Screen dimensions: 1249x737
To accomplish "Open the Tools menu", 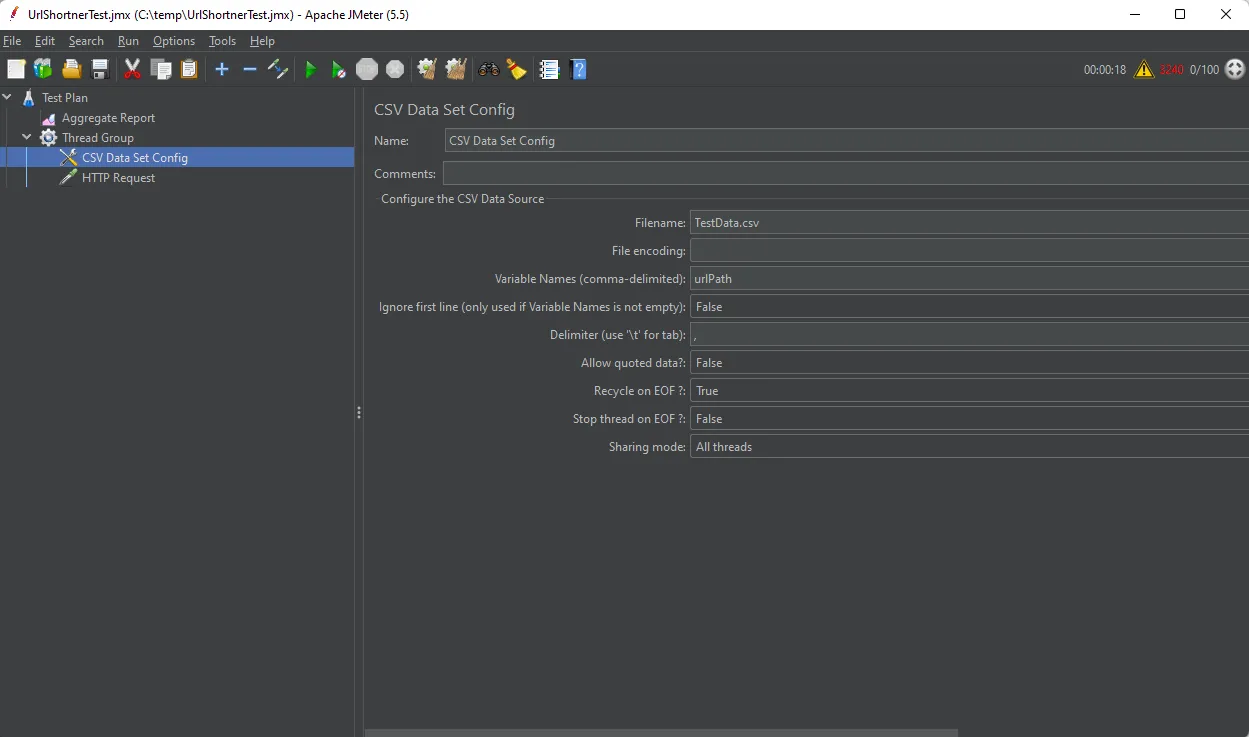I will 222,41.
